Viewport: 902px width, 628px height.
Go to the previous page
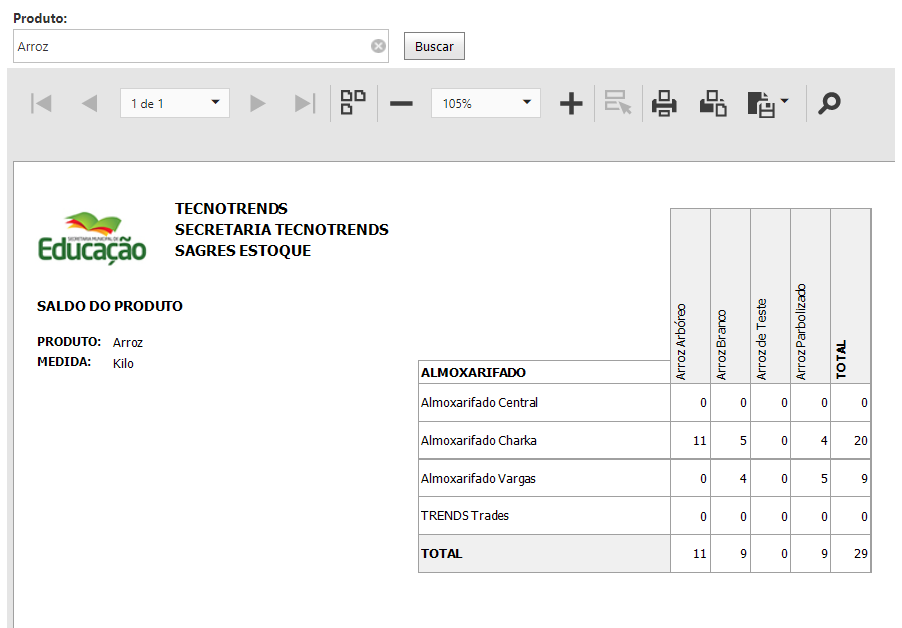pyautogui.click(x=90, y=103)
